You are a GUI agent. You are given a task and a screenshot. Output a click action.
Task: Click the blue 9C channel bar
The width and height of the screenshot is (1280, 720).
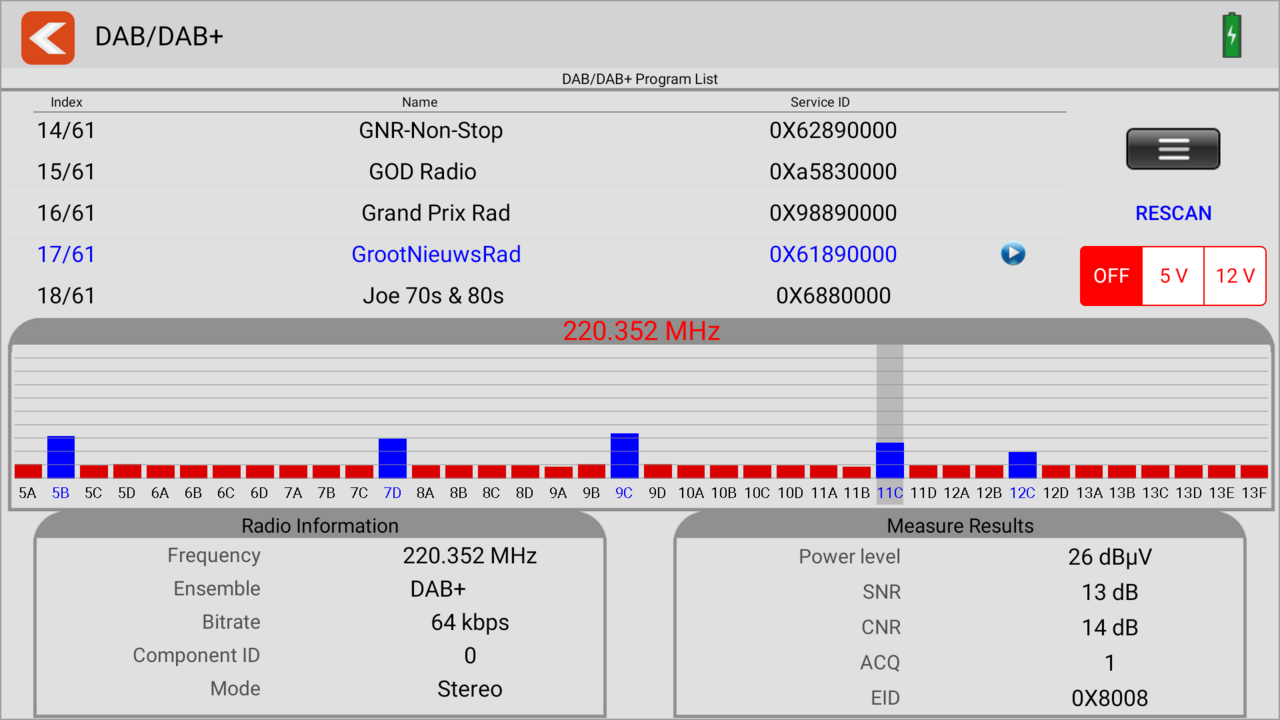point(624,456)
